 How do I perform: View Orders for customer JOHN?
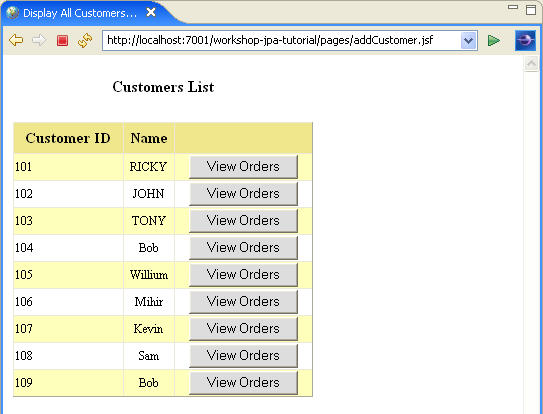pos(243,194)
